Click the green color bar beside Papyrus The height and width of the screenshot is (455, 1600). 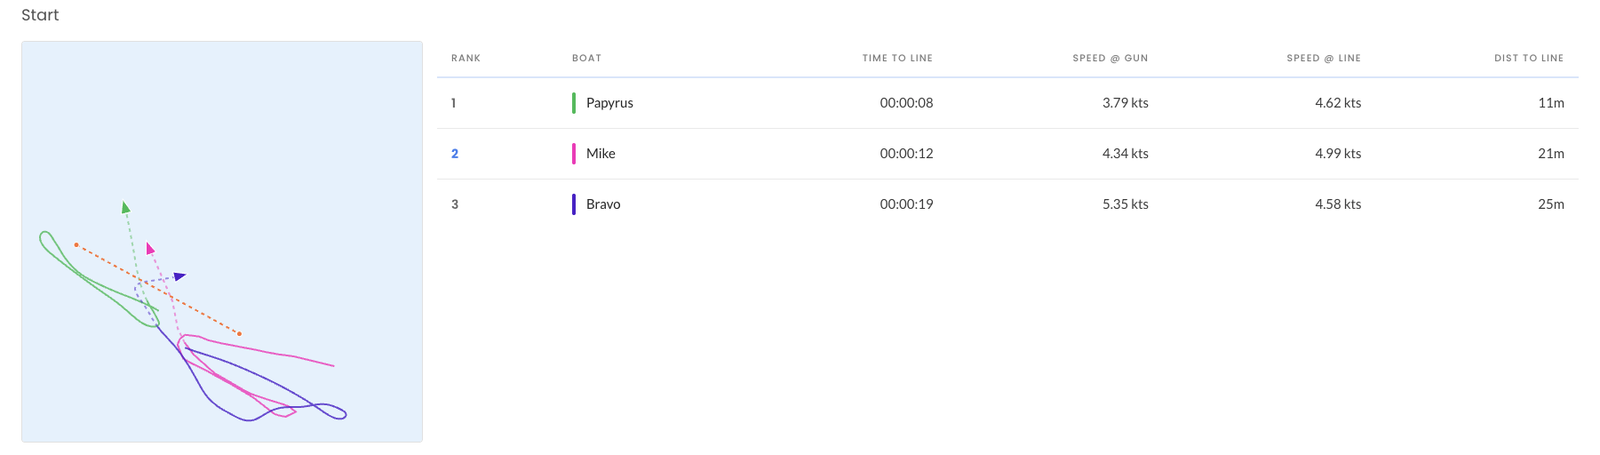[573, 103]
